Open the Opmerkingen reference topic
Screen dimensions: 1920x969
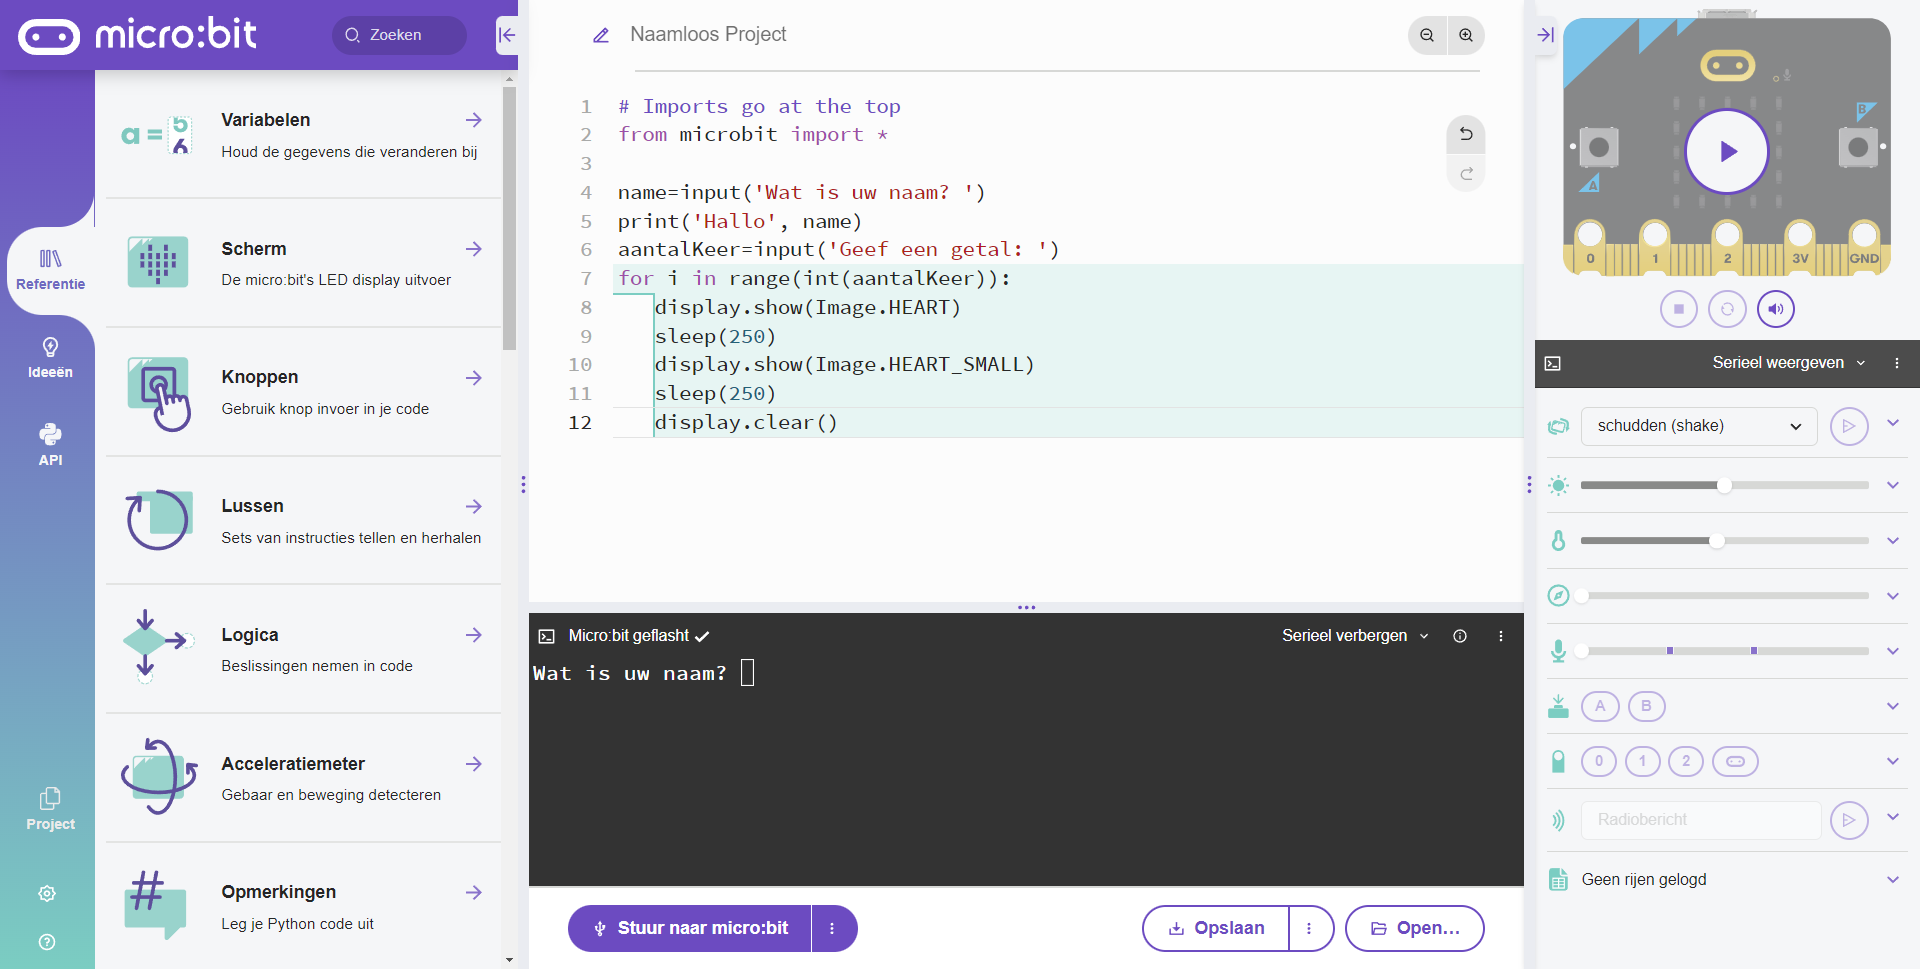point(304,907)
